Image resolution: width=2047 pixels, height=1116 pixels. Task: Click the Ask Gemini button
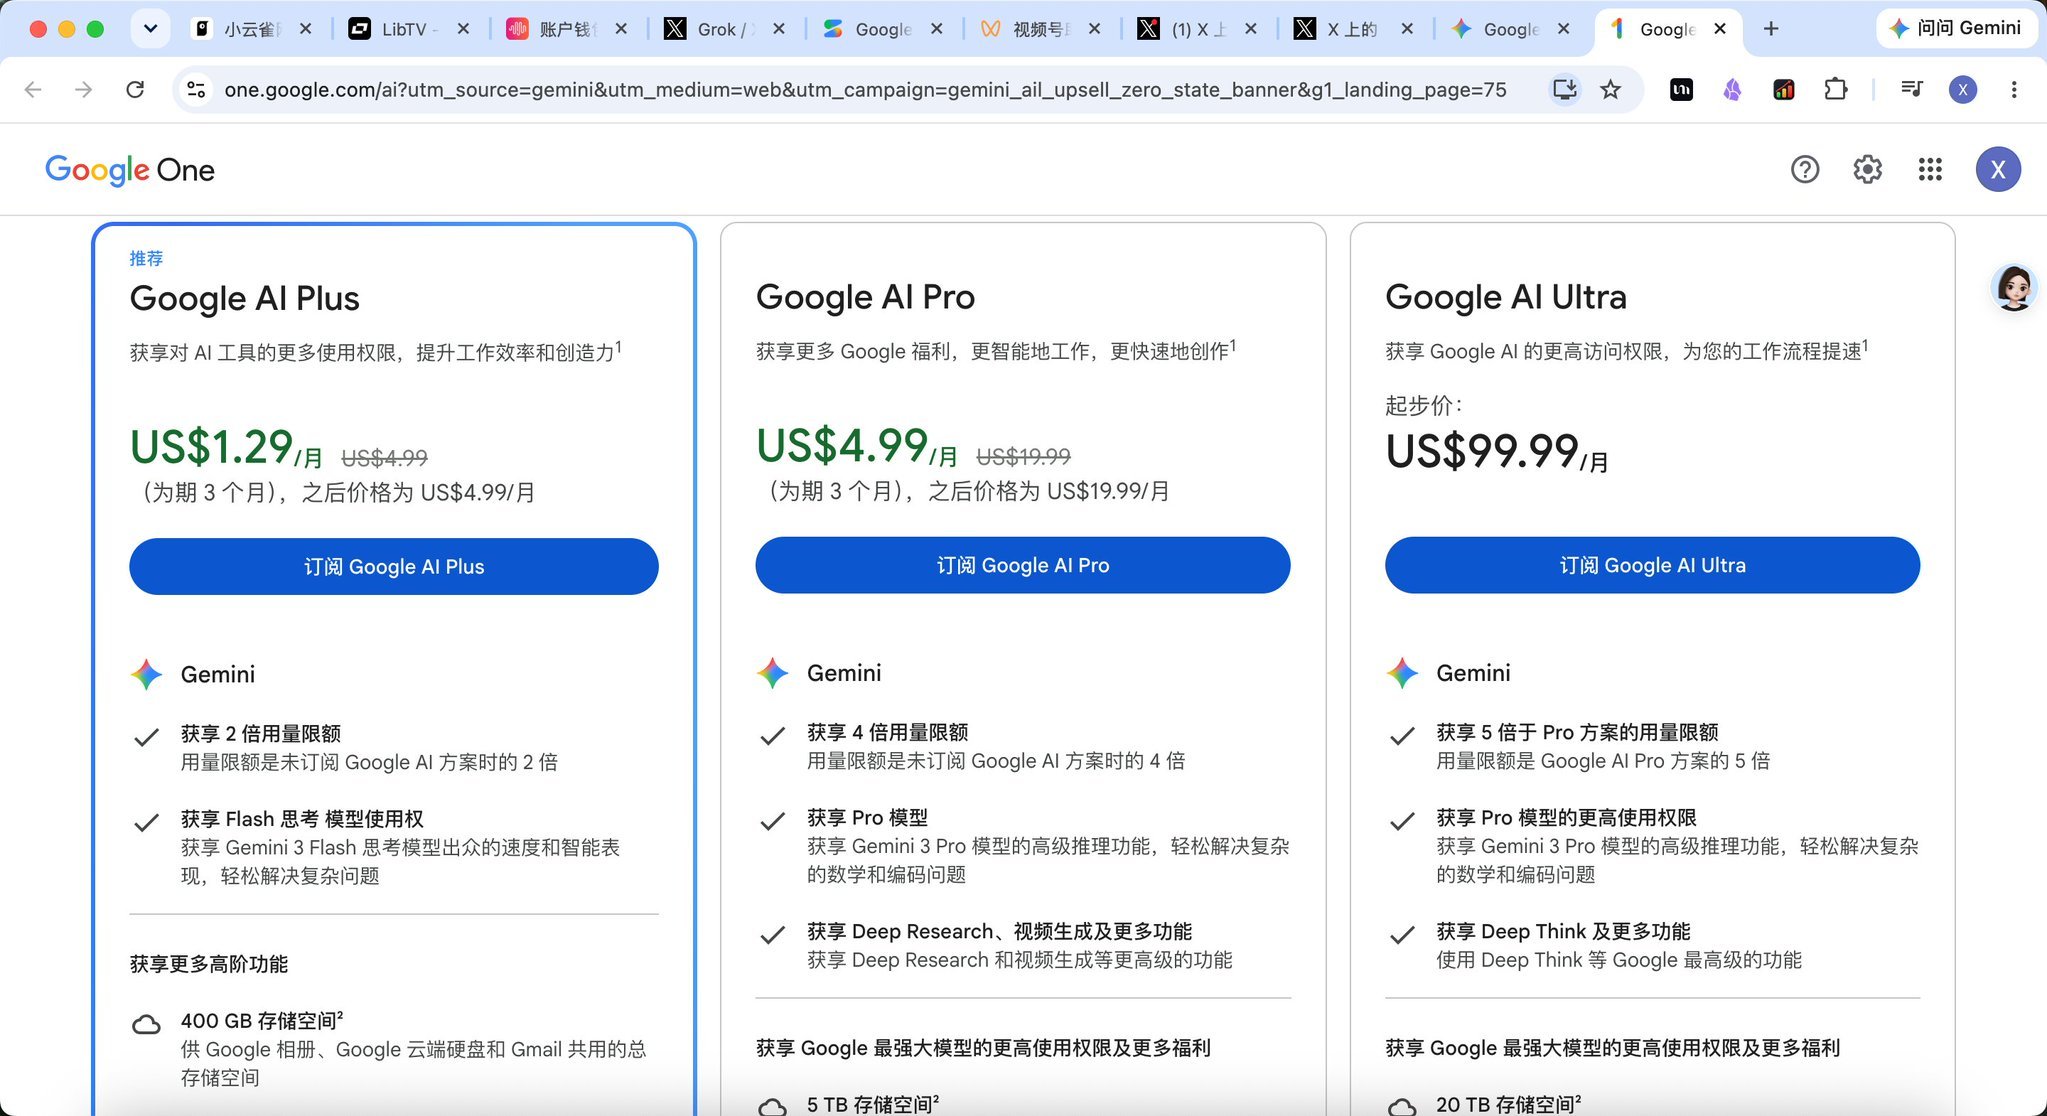tap(1955, 28)
